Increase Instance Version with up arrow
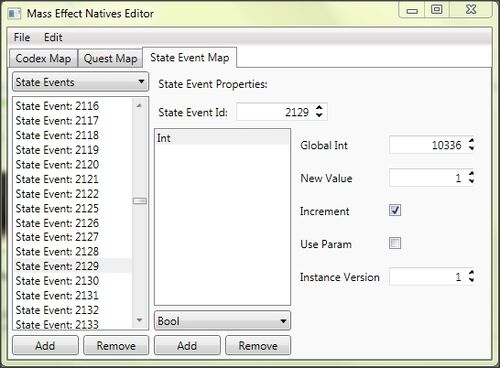Image resolution: width=500 pixels, height=368 pixels. point(471,272)
